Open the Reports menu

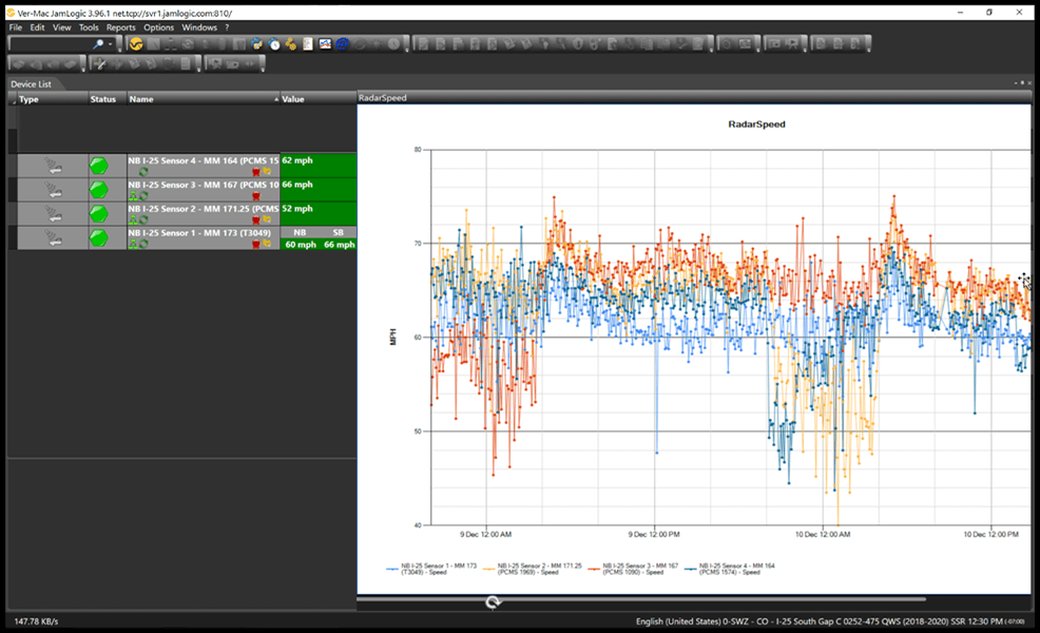tap(121, 27)
